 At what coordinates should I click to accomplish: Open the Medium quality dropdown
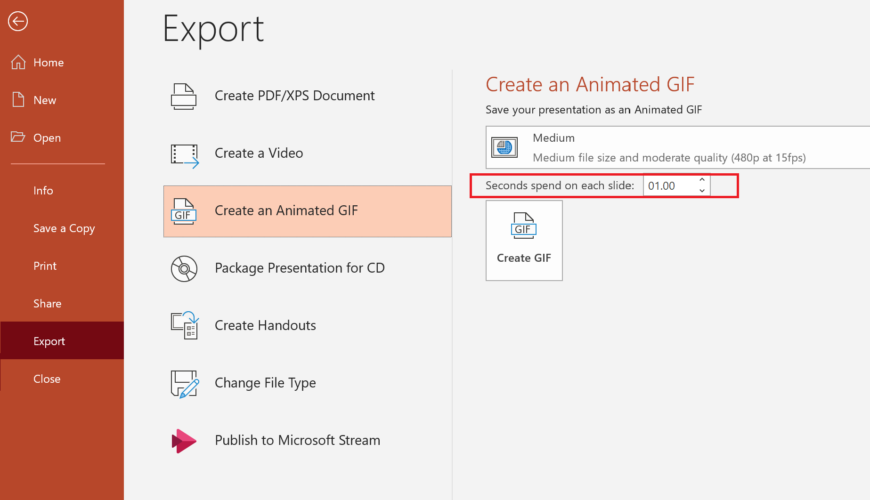[678, 147]
